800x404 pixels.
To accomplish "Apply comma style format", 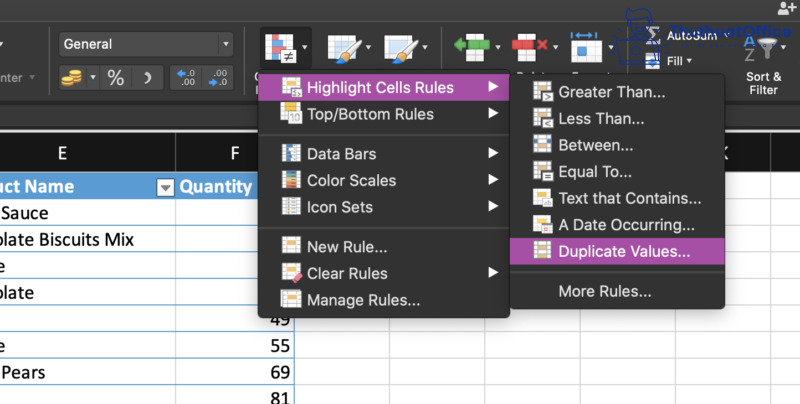I will pos(147,78).
